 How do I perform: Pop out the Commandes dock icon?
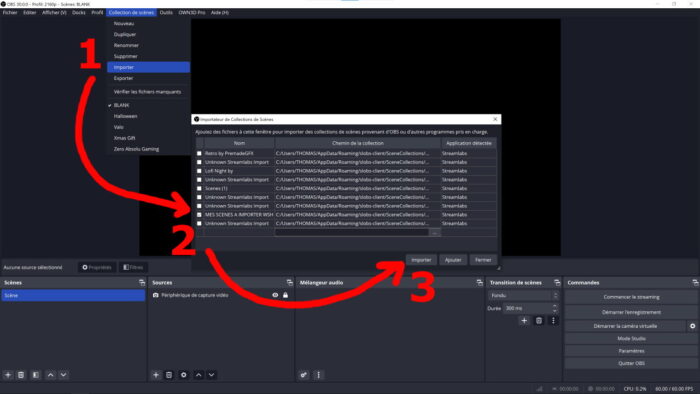coord(695,282)
